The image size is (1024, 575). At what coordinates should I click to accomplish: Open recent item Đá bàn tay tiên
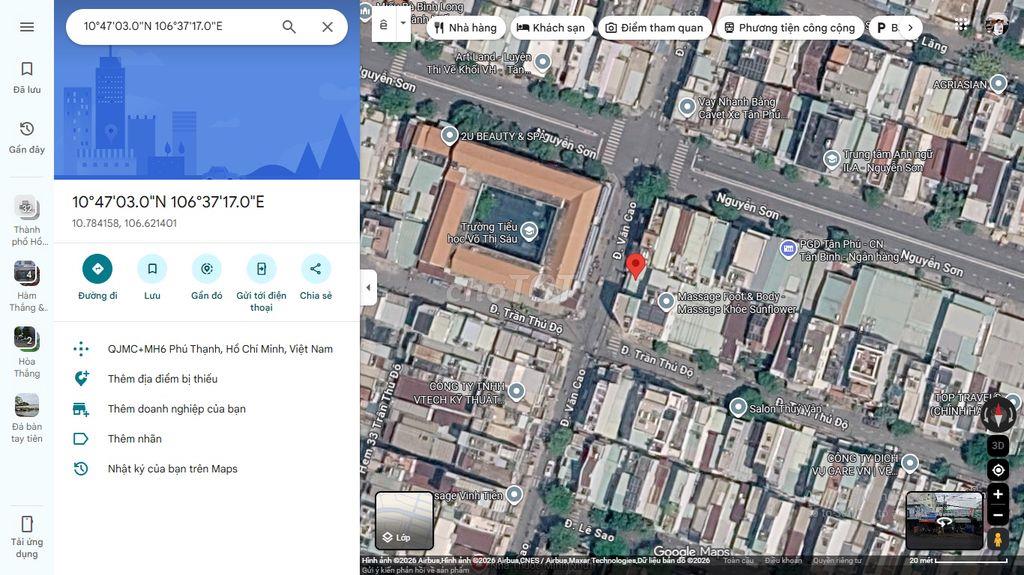27,418
